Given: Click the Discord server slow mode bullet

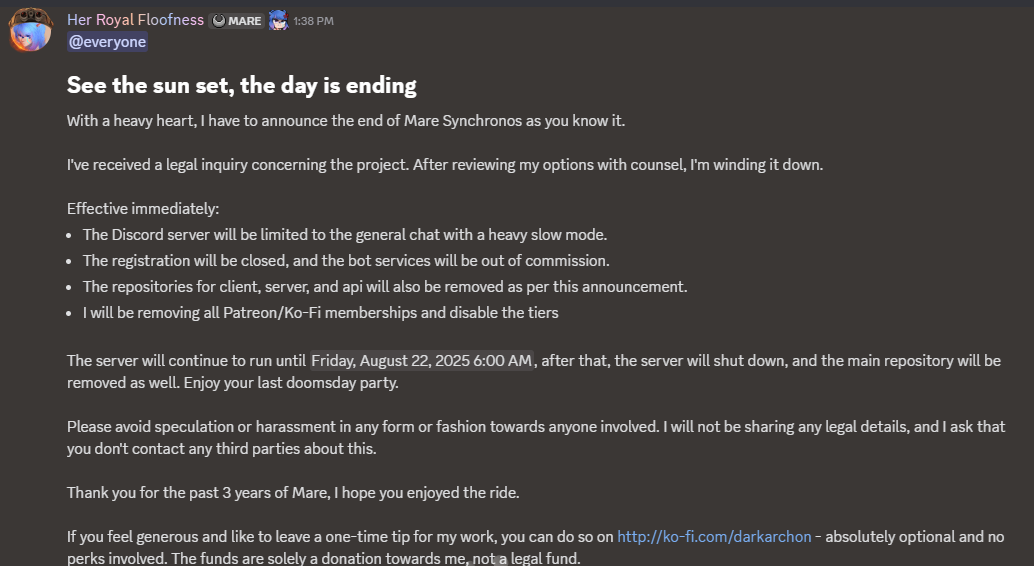Looking at the screenshot, I should click(x=345, y=235).
